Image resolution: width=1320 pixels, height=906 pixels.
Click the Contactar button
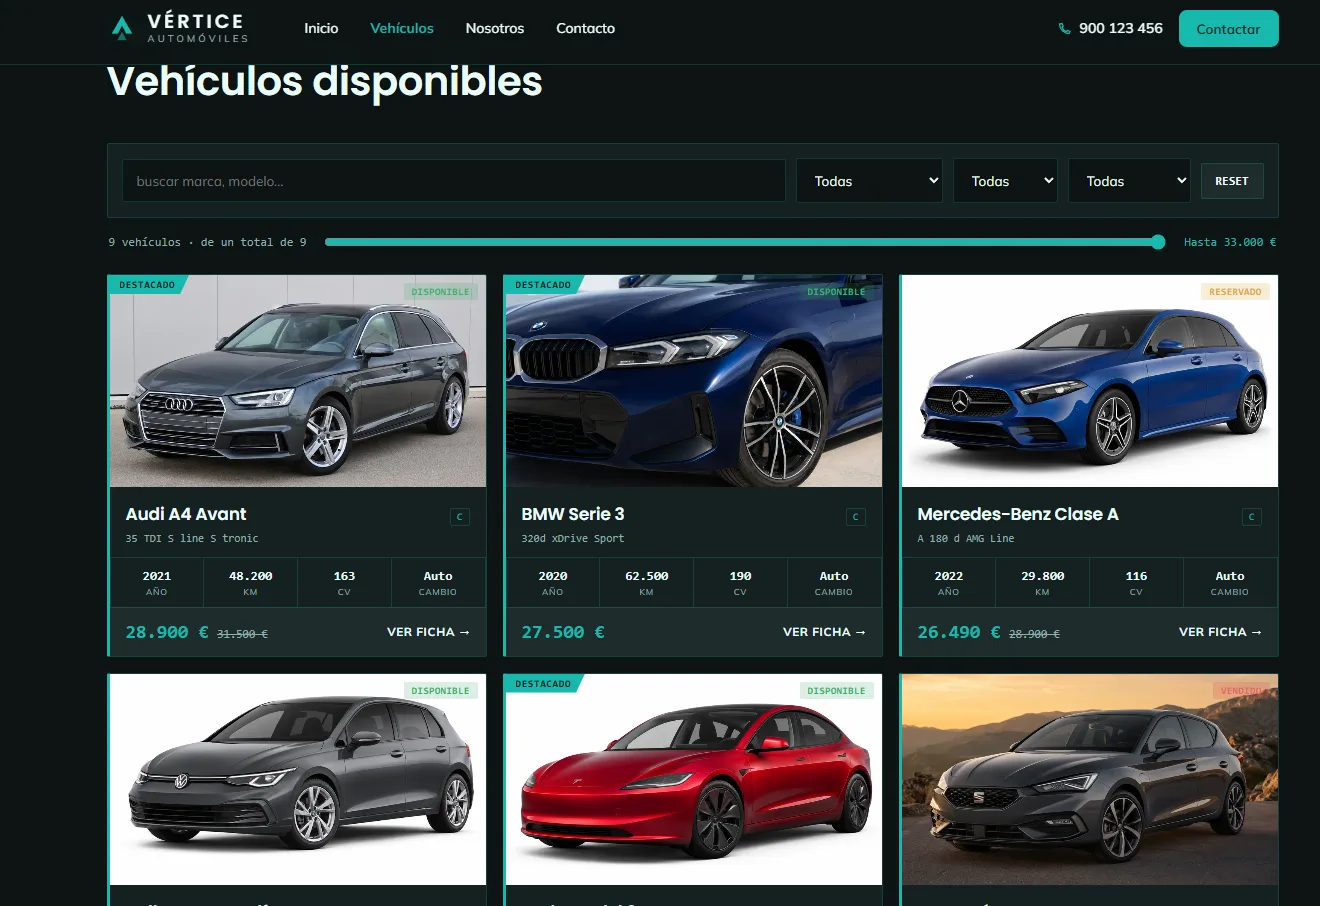click(1228, 29)
